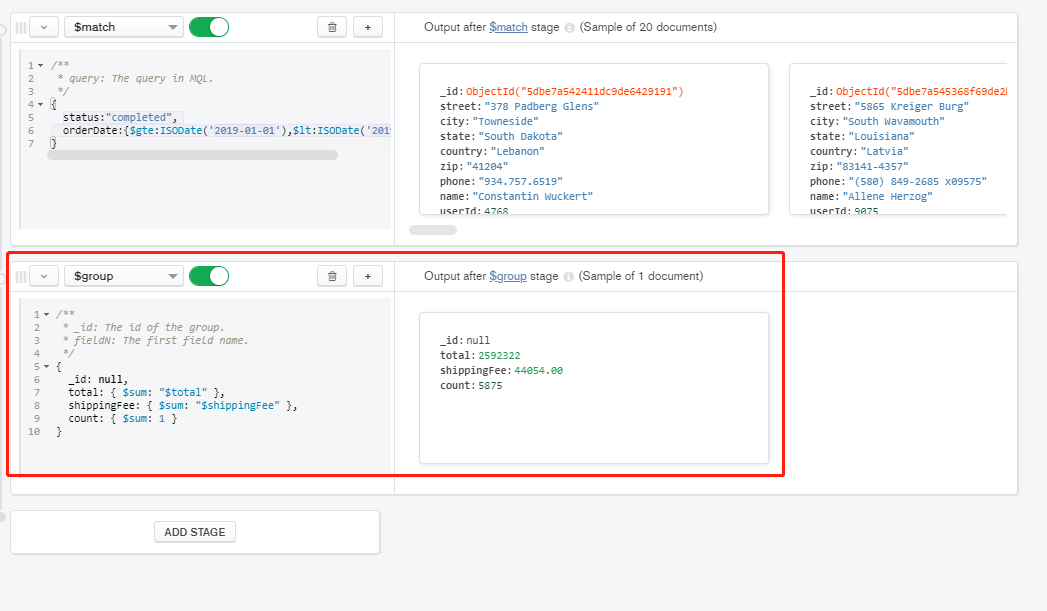The image size is (1047, 611).
Task: Delete the $match stage with trash icon
Action: [332, 27]
